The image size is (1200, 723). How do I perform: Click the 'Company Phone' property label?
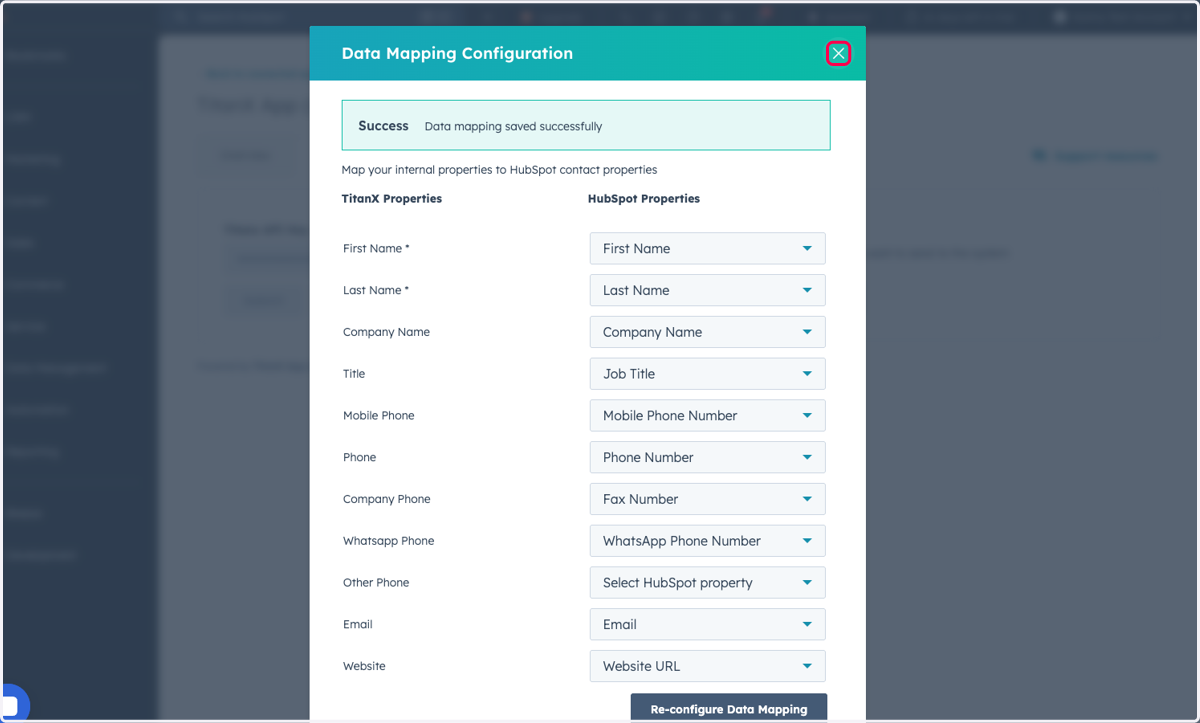coord(386,499)
